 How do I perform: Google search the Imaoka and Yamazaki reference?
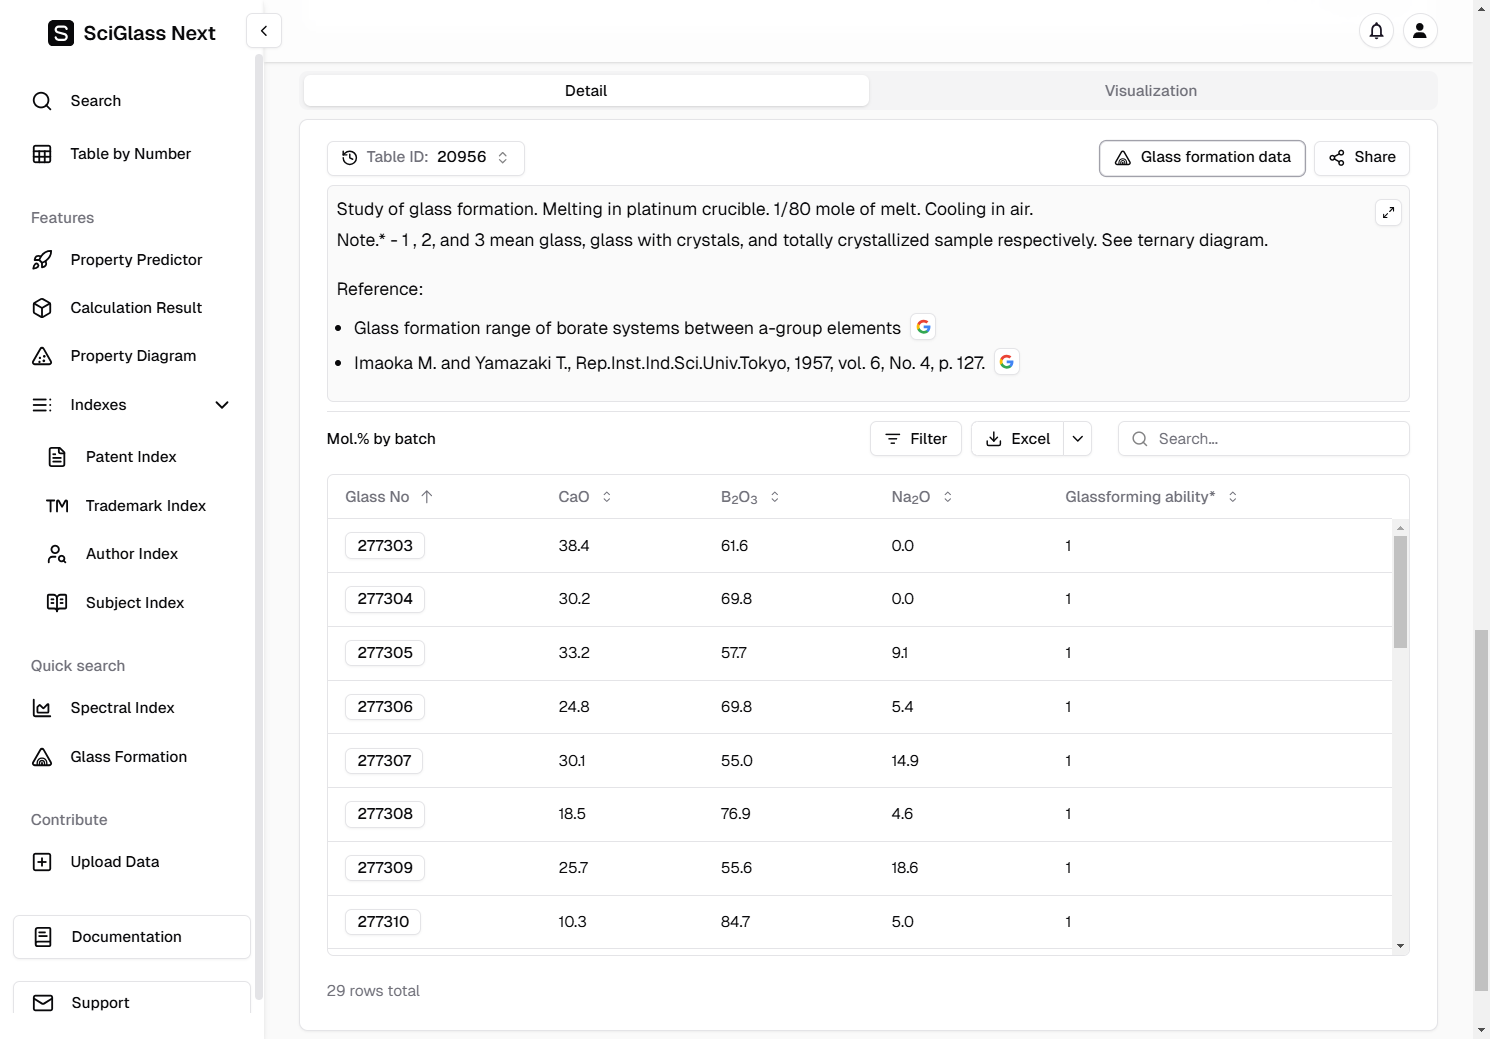(x=1007, y=362)
